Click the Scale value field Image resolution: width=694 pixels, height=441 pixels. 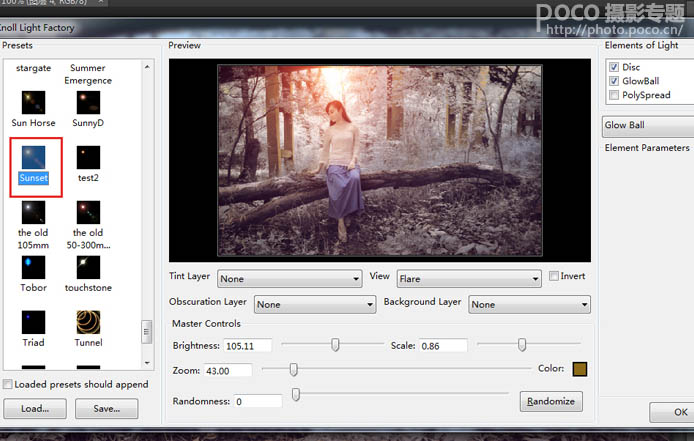(x=443, y=346)
